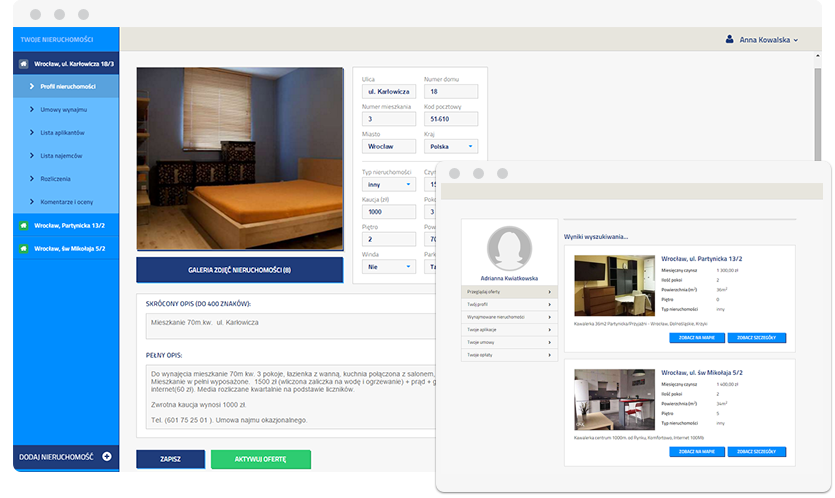Open Przeglądaj oferty in front window menu
835x498 pixels.
(x=509, y=292)
